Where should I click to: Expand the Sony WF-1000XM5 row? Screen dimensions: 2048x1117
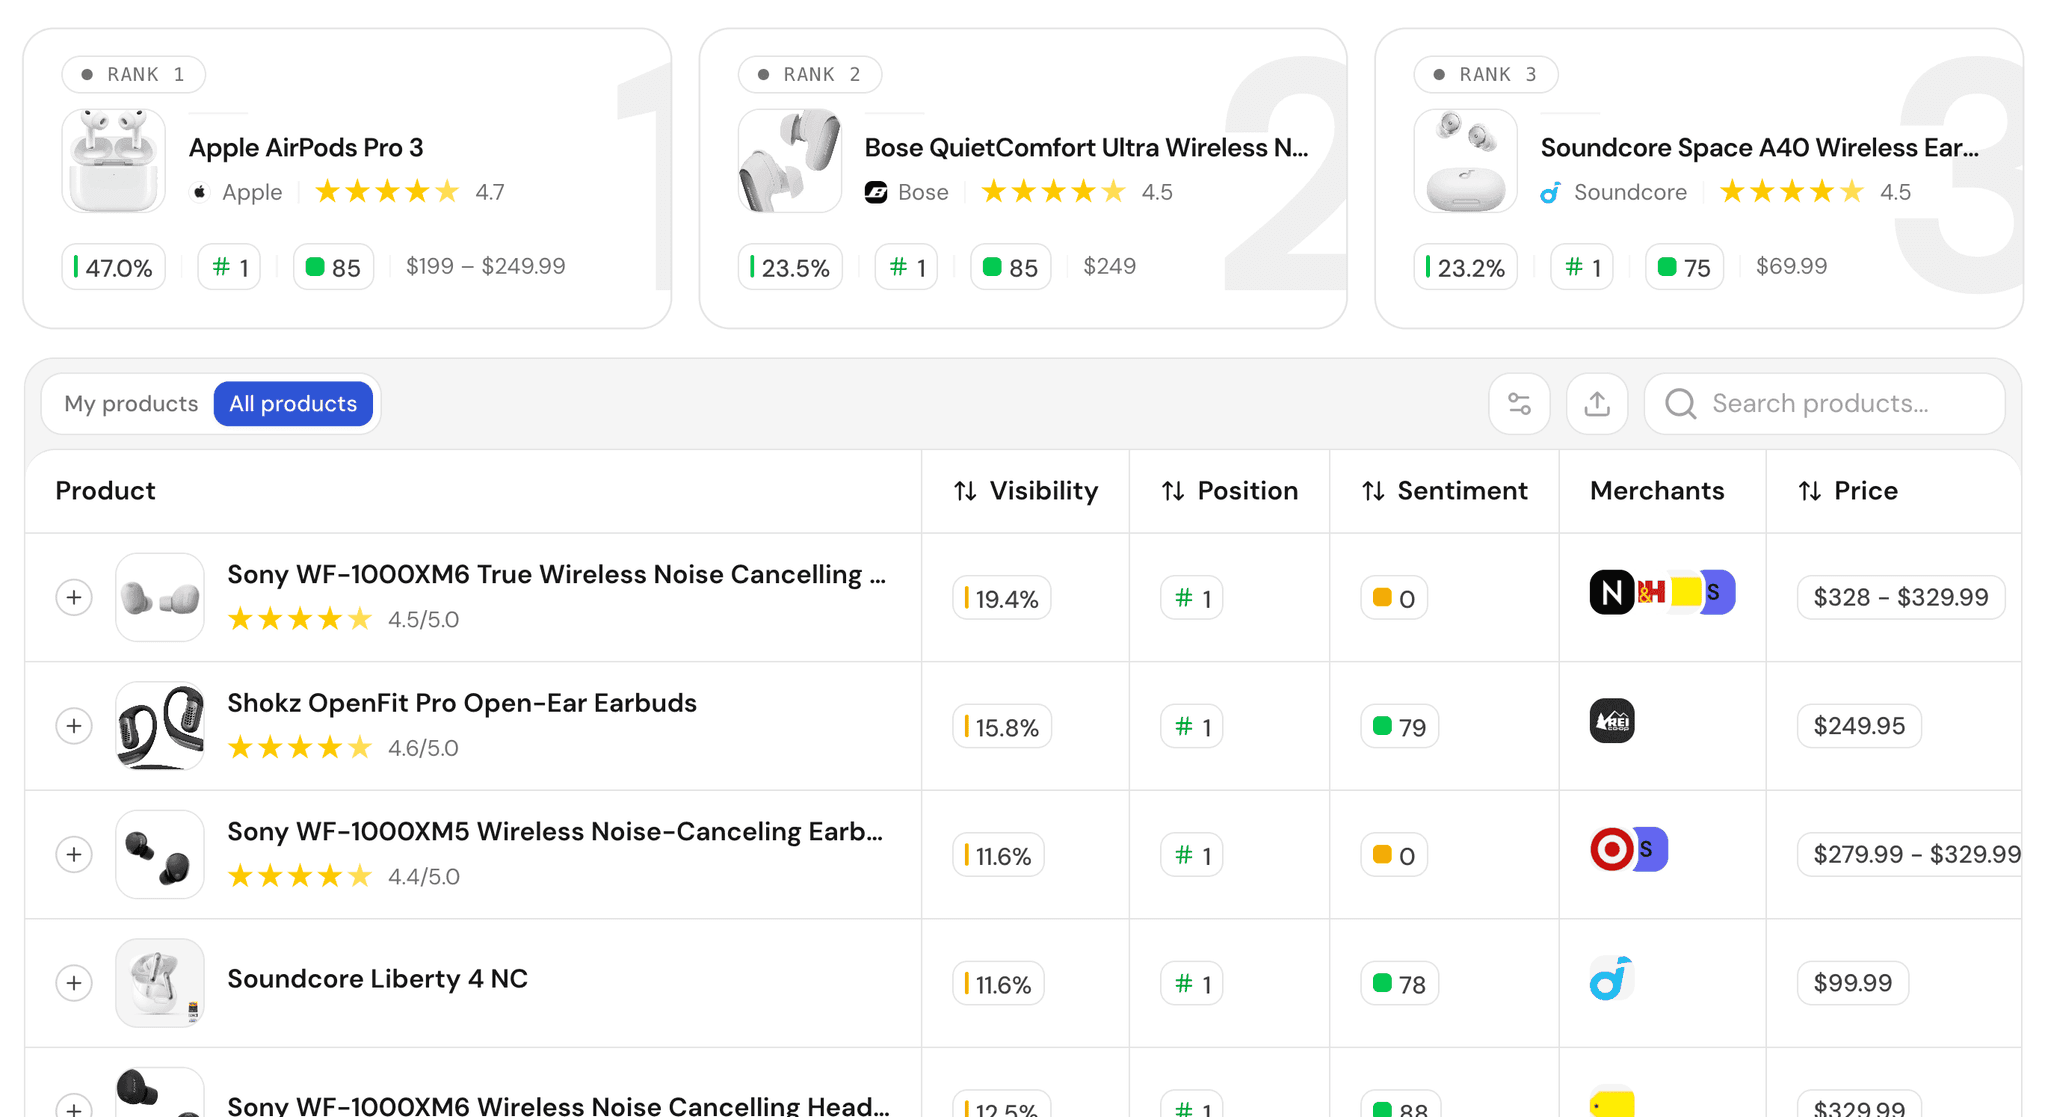coord(74,855)
